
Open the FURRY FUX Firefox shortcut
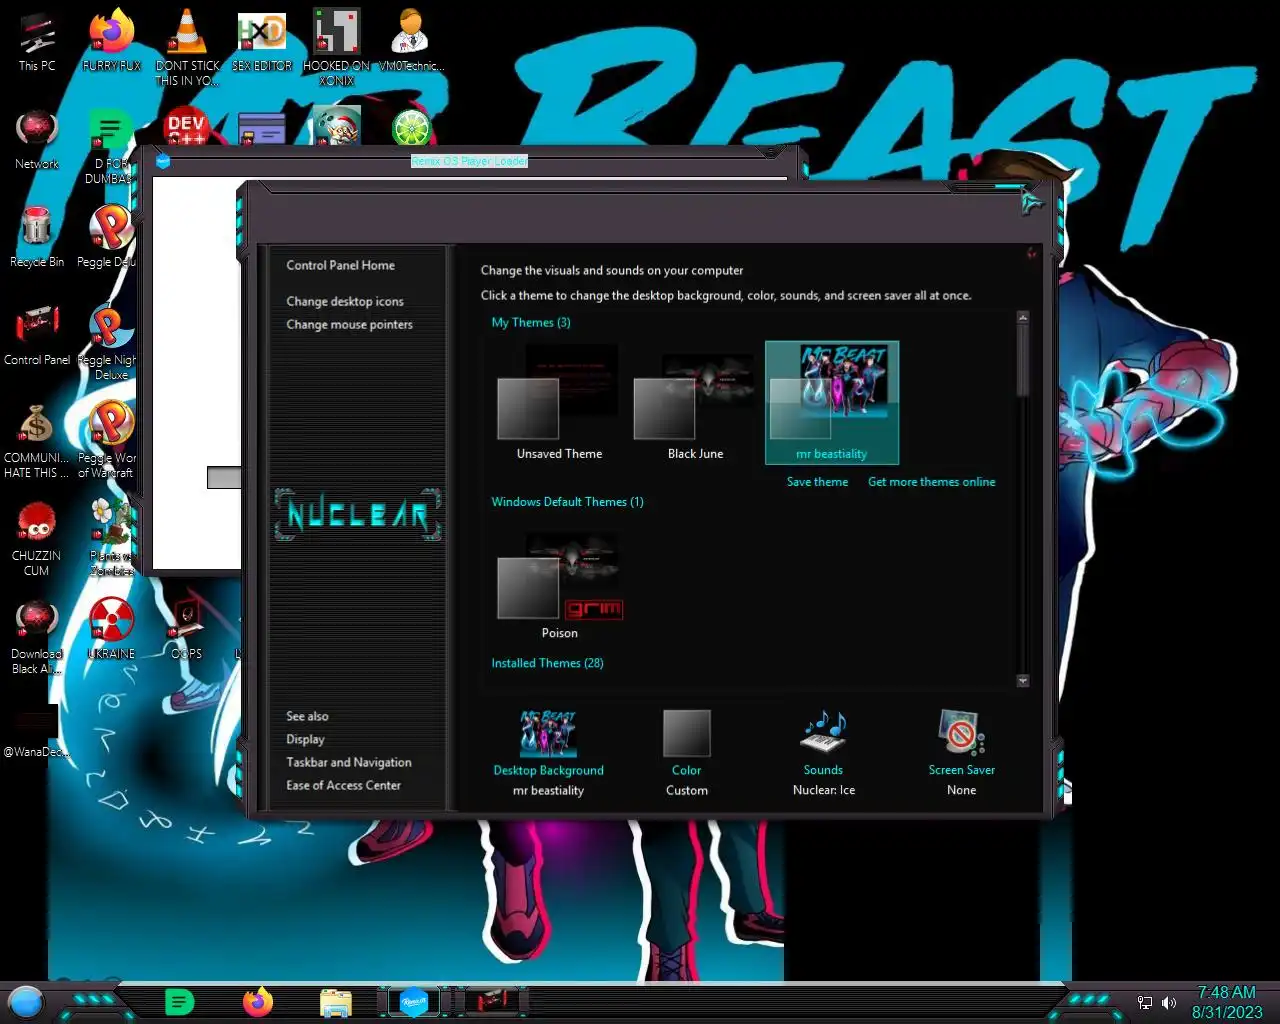(111, 42)
